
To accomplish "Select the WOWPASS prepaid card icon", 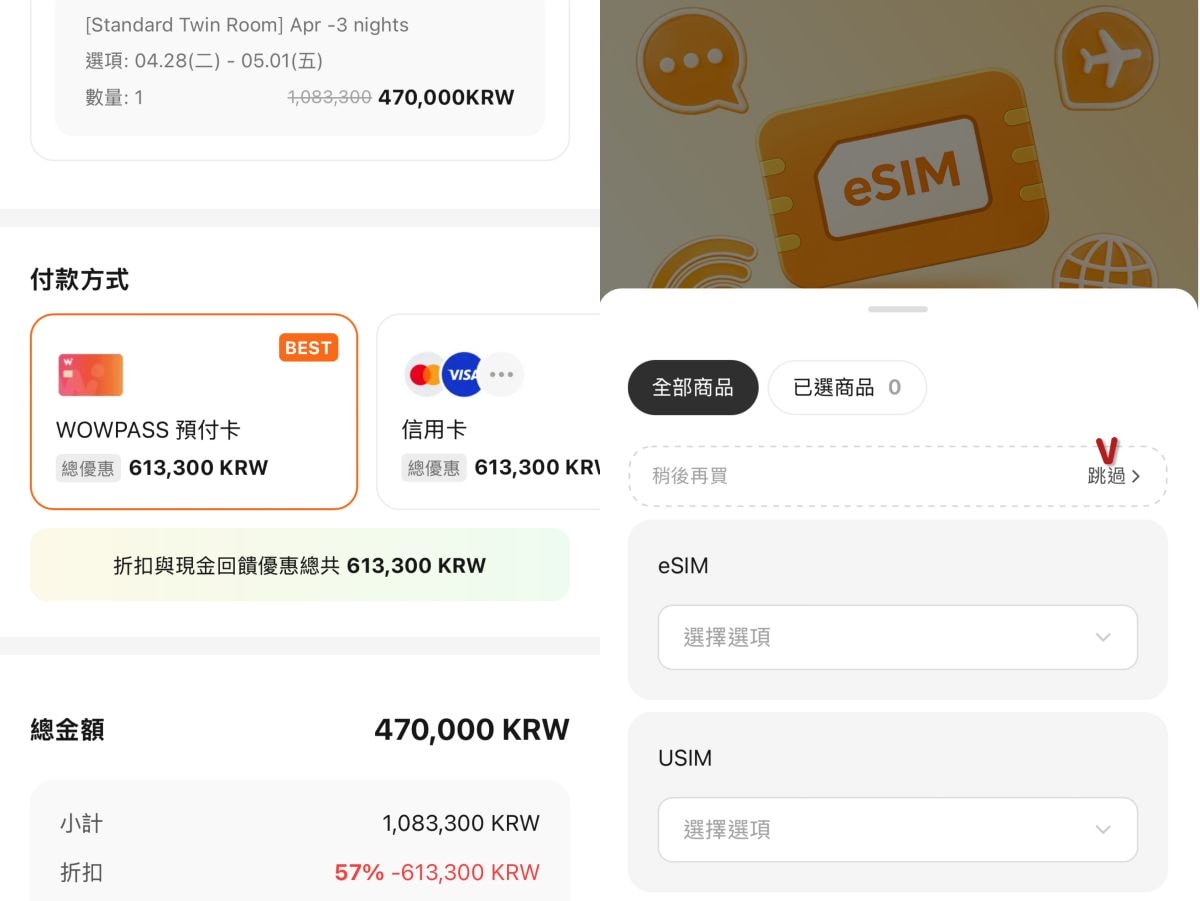I will point(90,375).
